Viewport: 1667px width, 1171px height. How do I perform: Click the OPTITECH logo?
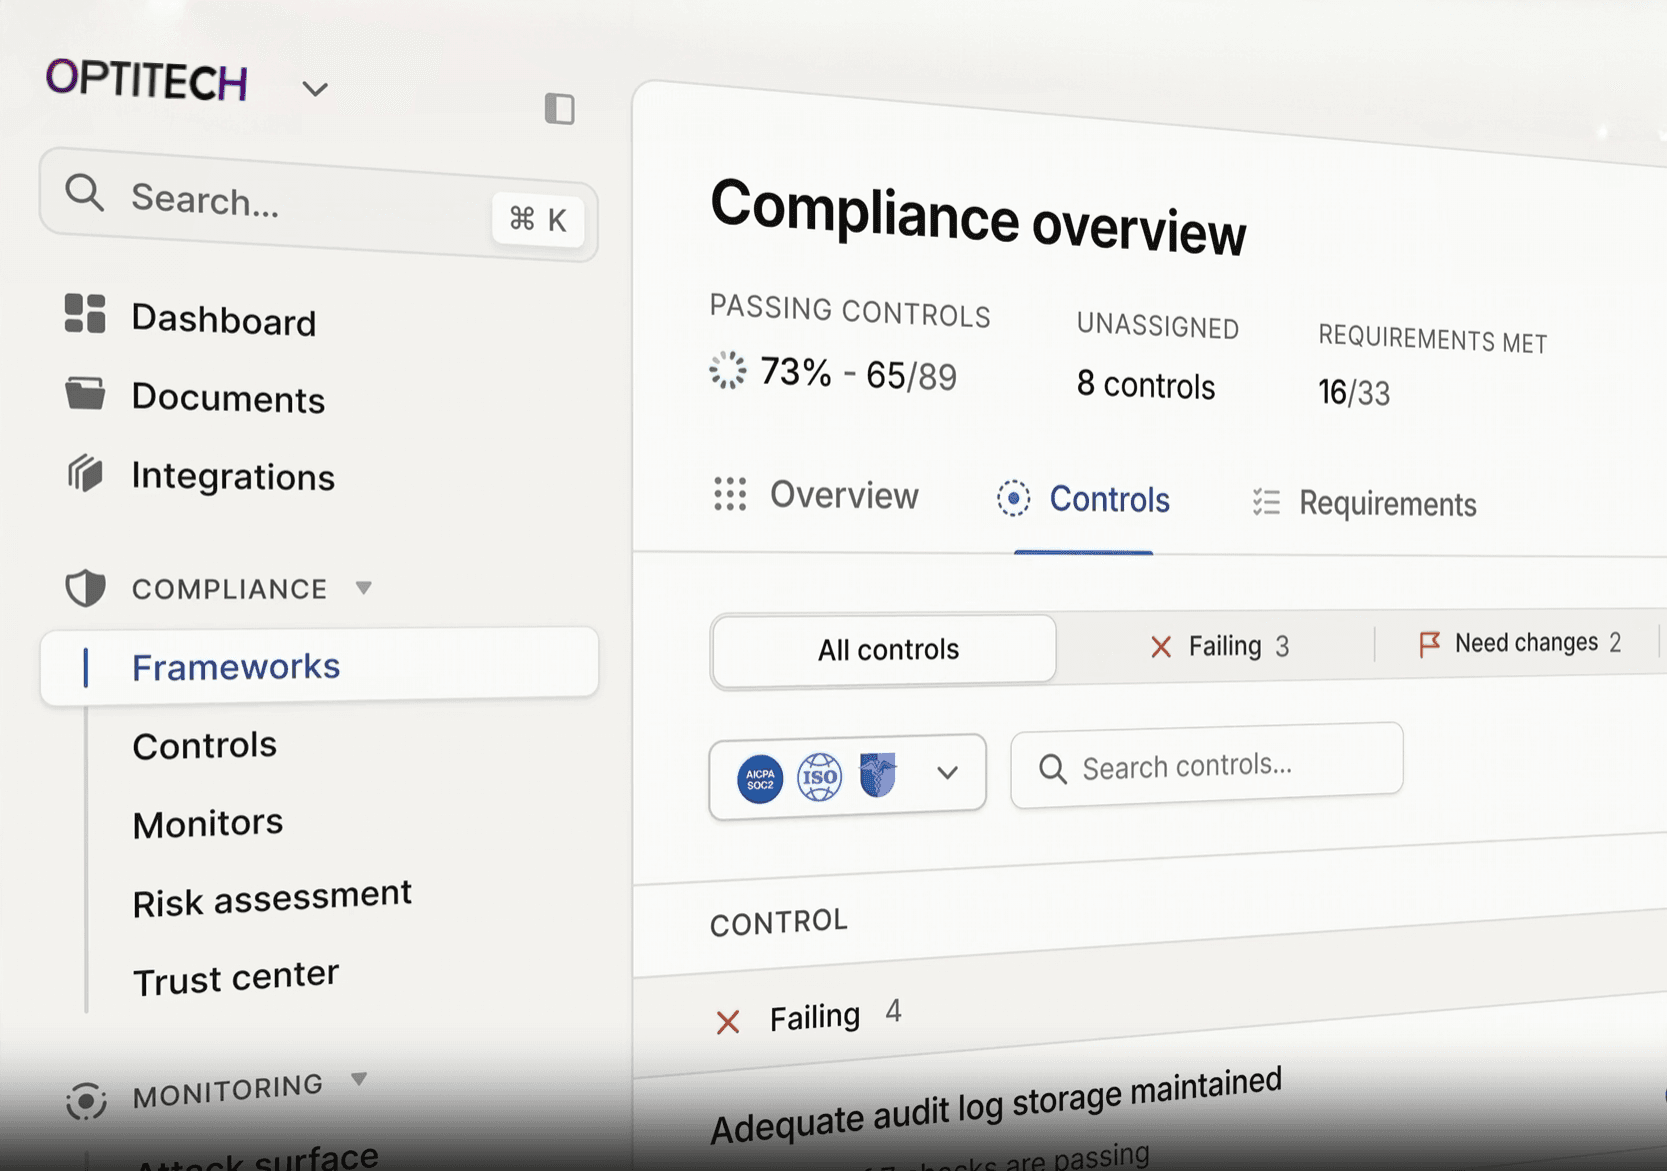147,80
